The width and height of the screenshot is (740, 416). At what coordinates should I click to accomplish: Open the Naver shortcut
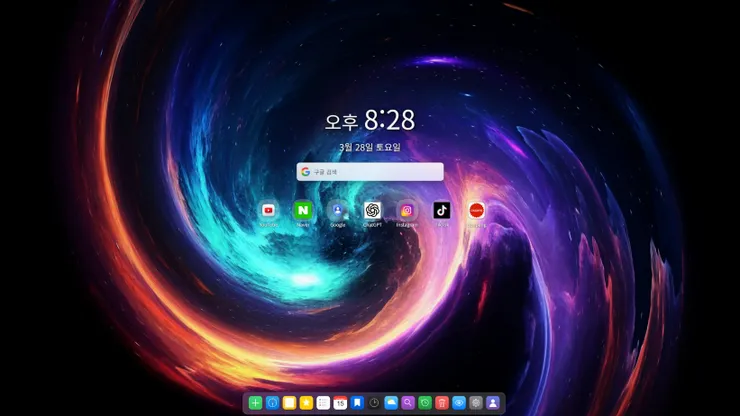click(x=303, y=211)
